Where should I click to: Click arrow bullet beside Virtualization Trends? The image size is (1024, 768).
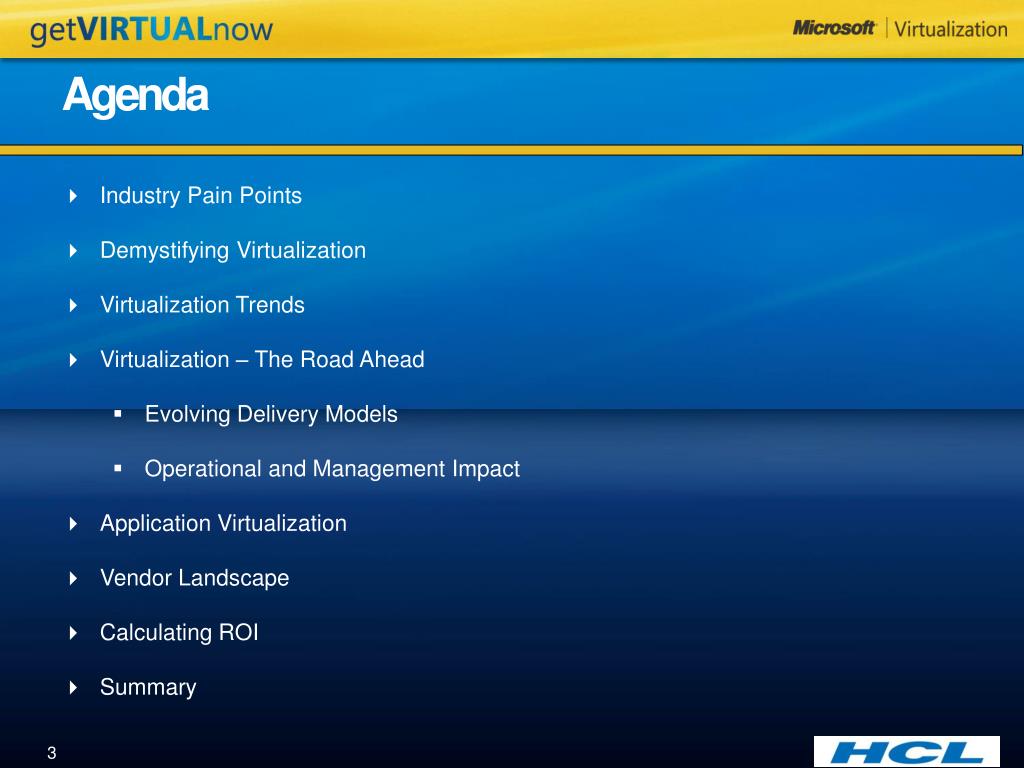tap(73, 305)
